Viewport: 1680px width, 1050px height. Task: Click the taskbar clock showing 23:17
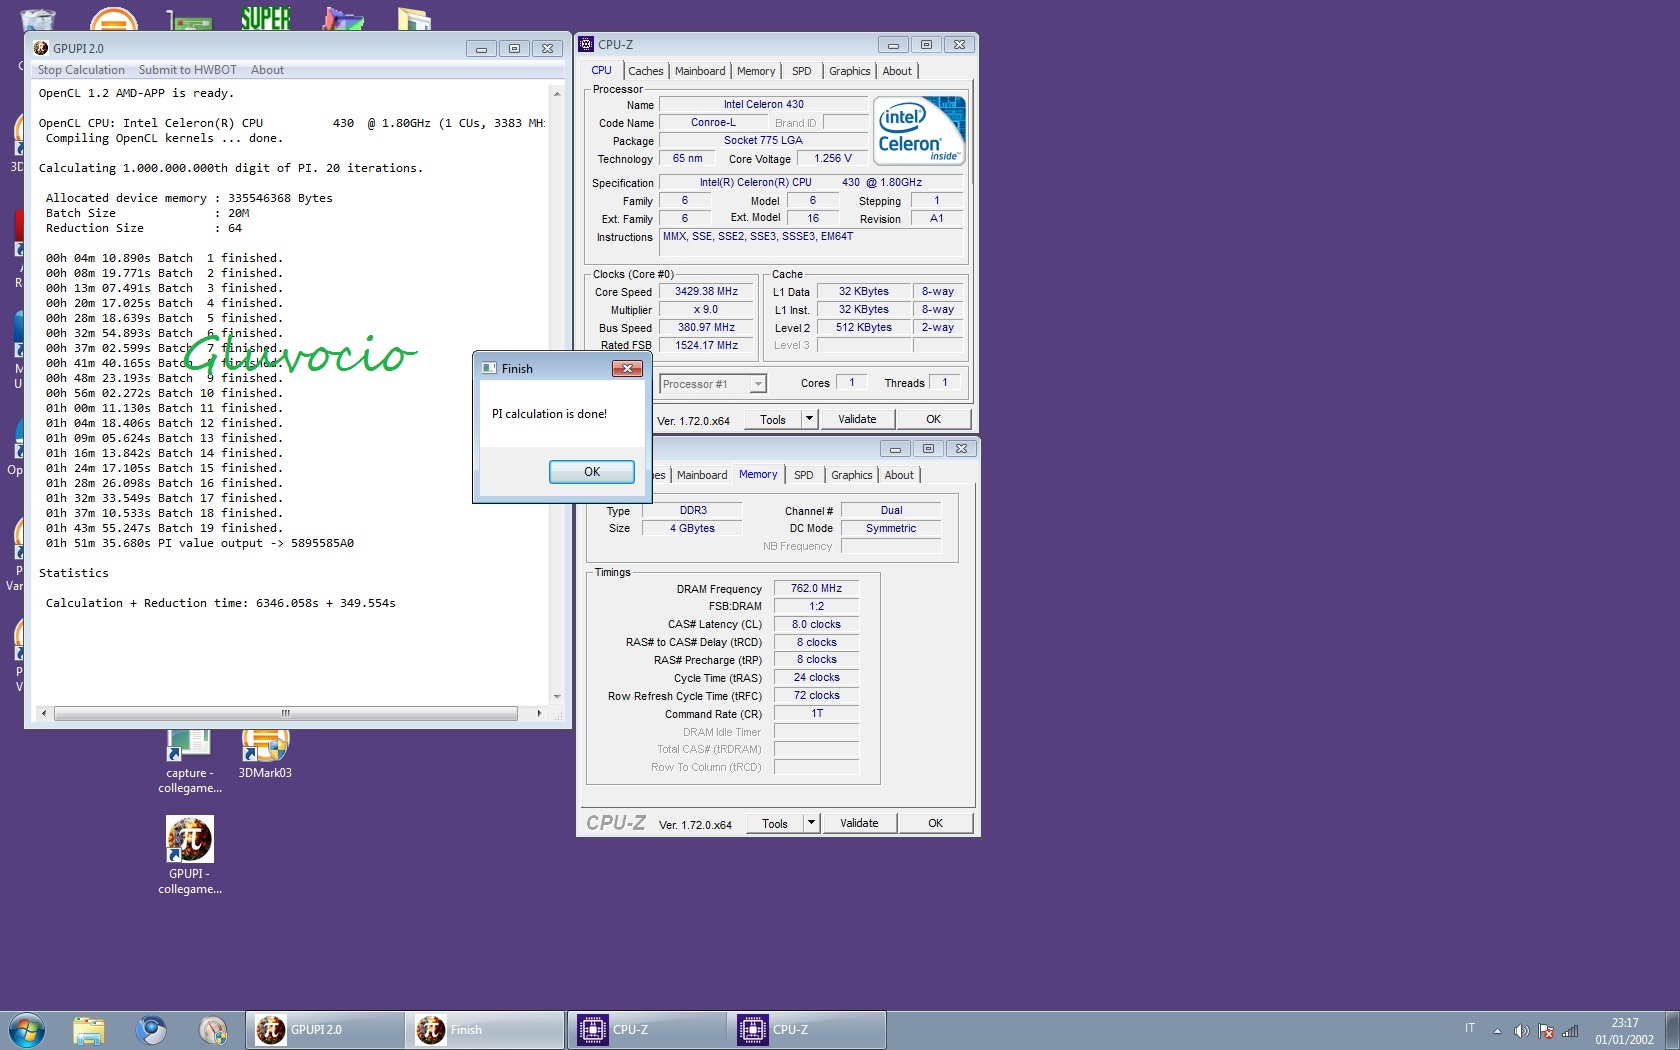(1624, 1031)
